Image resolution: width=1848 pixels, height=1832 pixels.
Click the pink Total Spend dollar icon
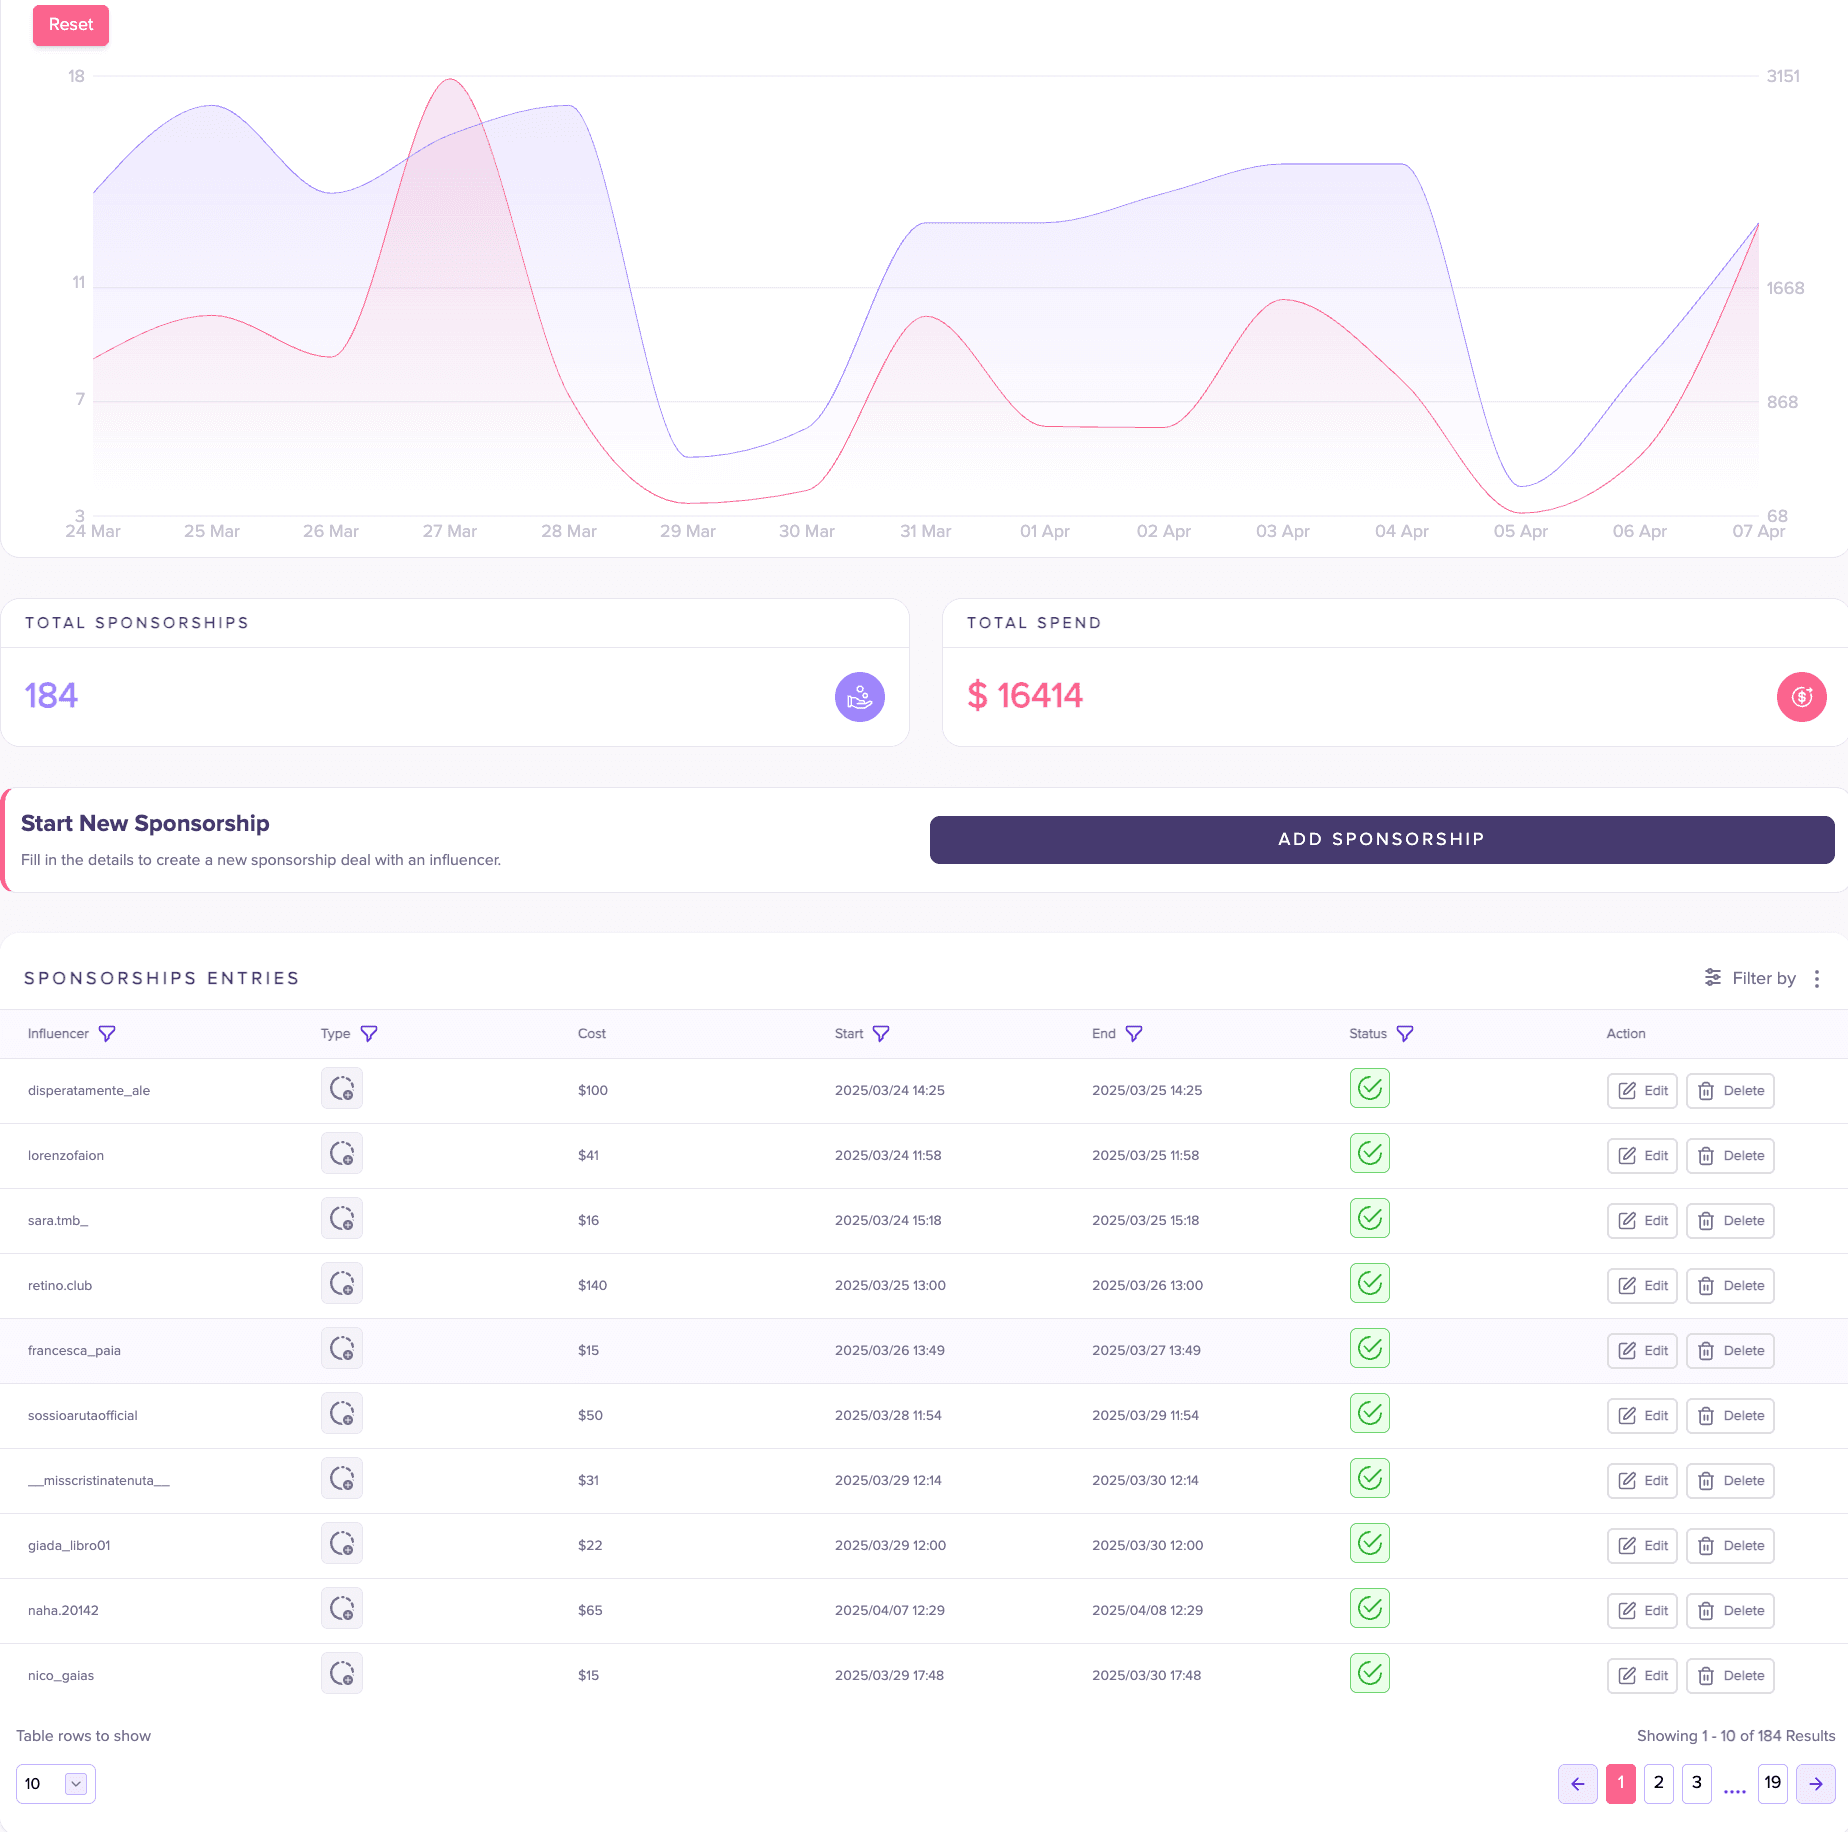tap(1802, 697)
